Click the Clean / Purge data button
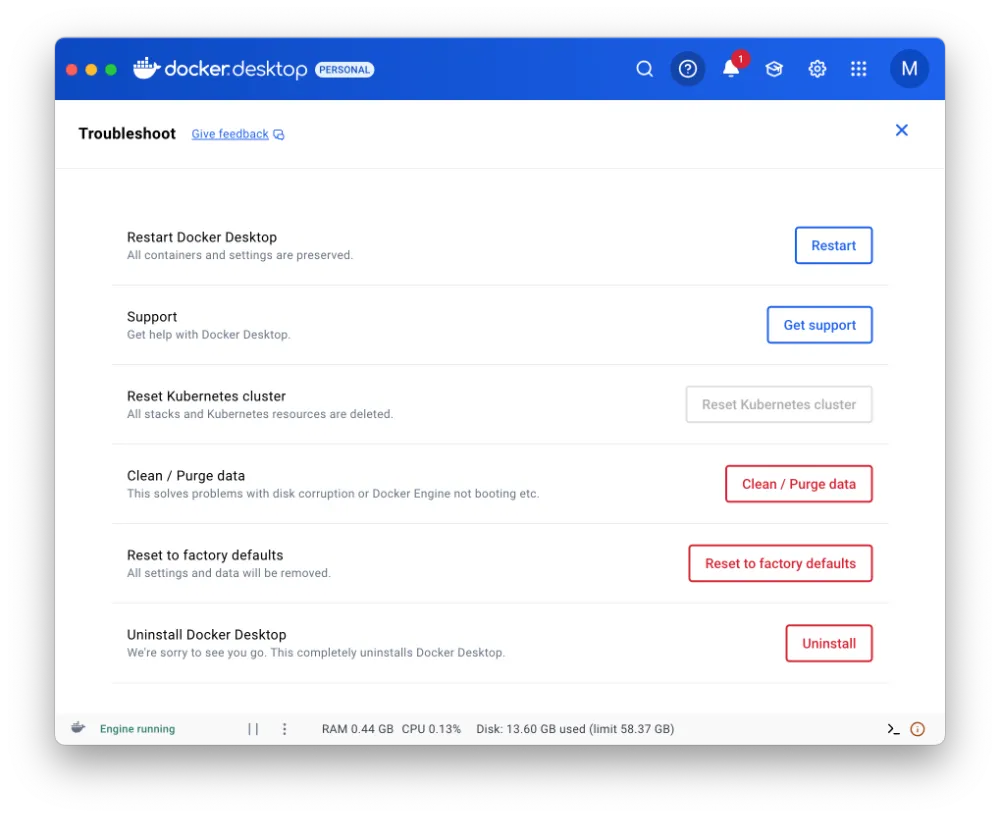 pyautogui.click(x=798, y=484)
